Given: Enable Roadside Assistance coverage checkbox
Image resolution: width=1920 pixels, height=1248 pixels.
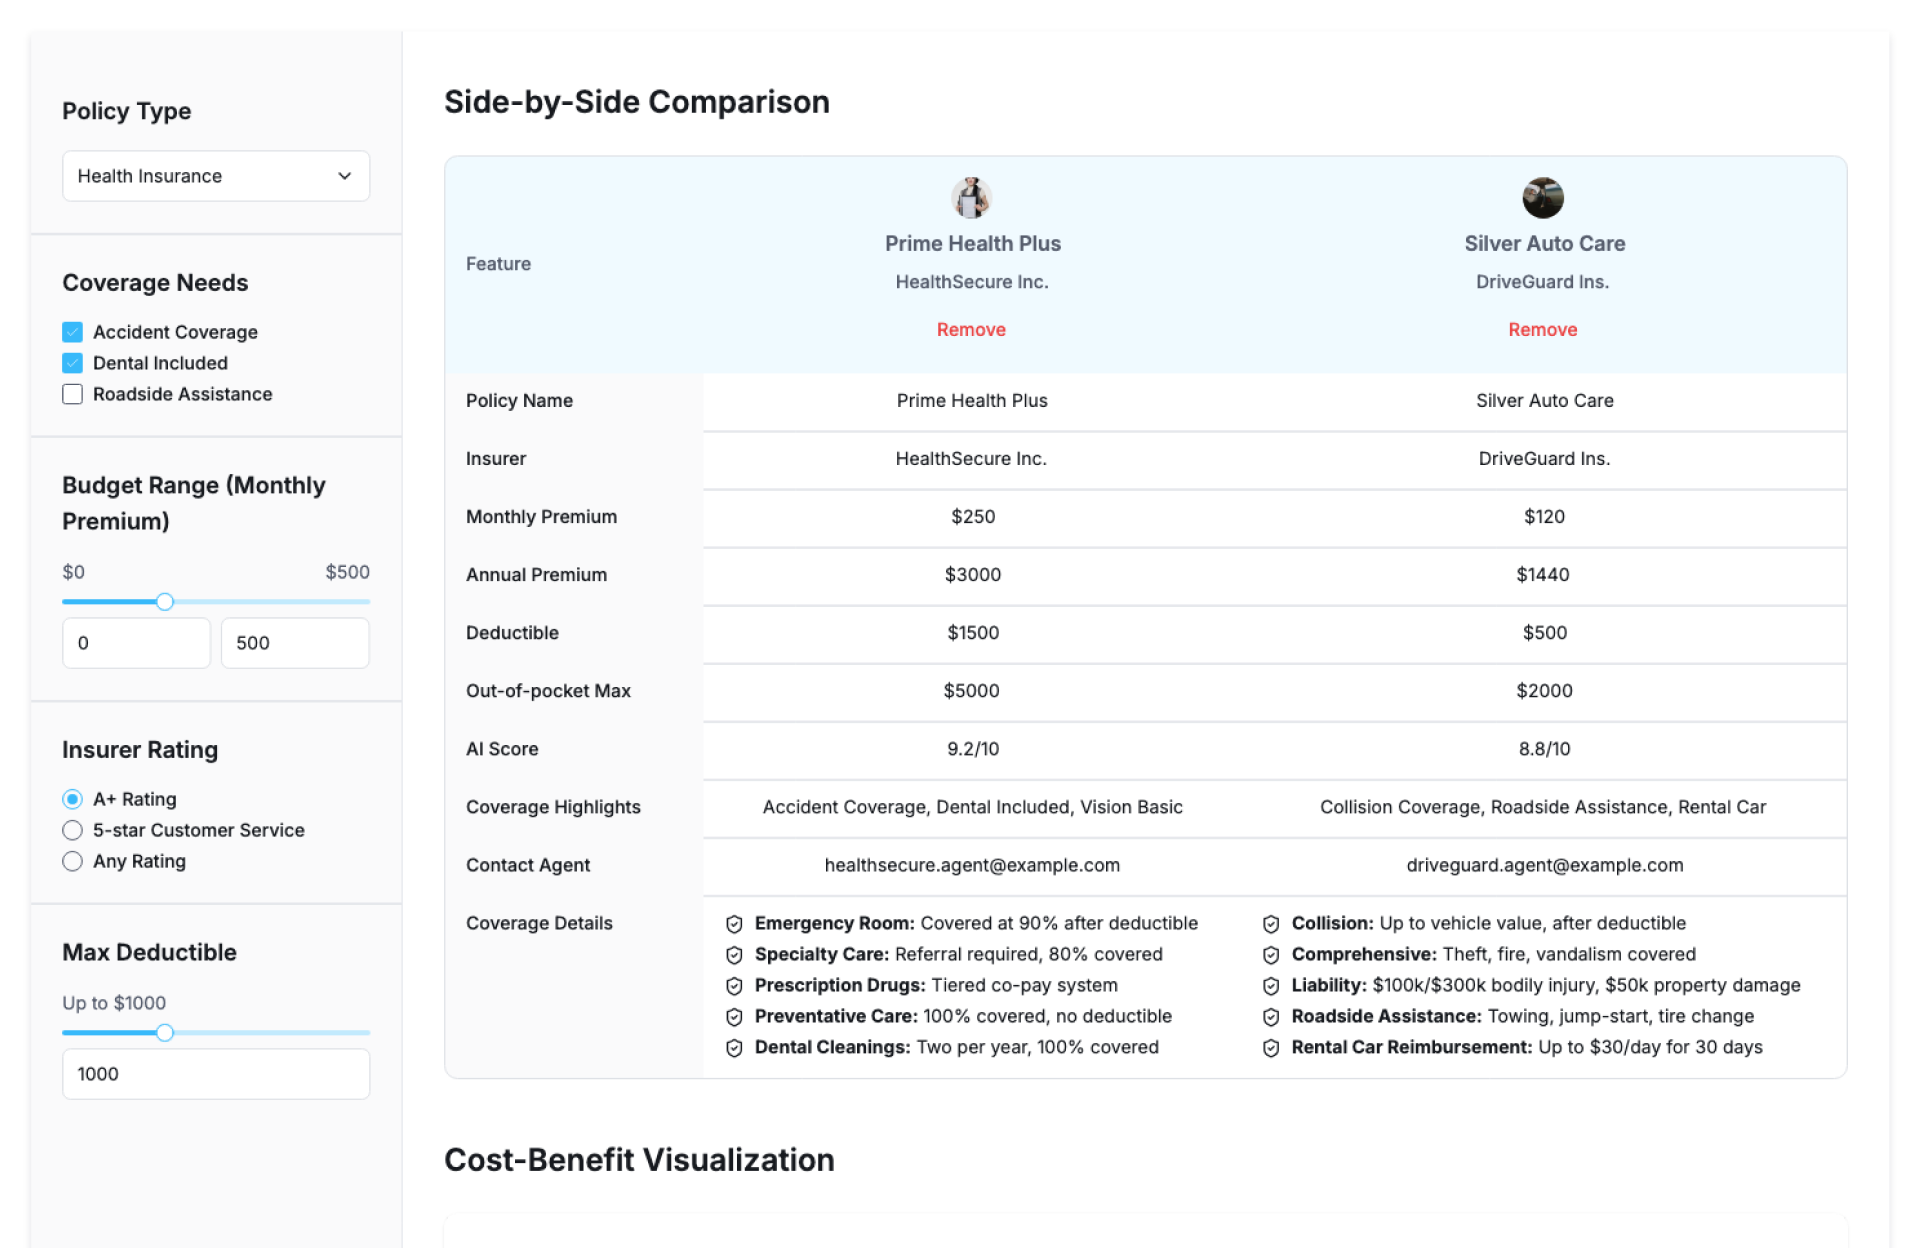Looking at the screenshot, I should pos(72,394).
